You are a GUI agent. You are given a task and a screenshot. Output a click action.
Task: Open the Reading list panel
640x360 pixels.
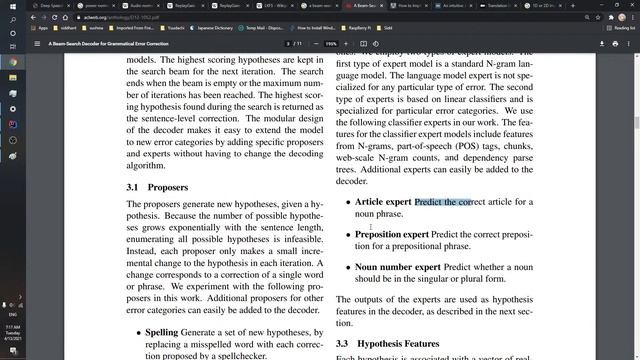(621, 28)
